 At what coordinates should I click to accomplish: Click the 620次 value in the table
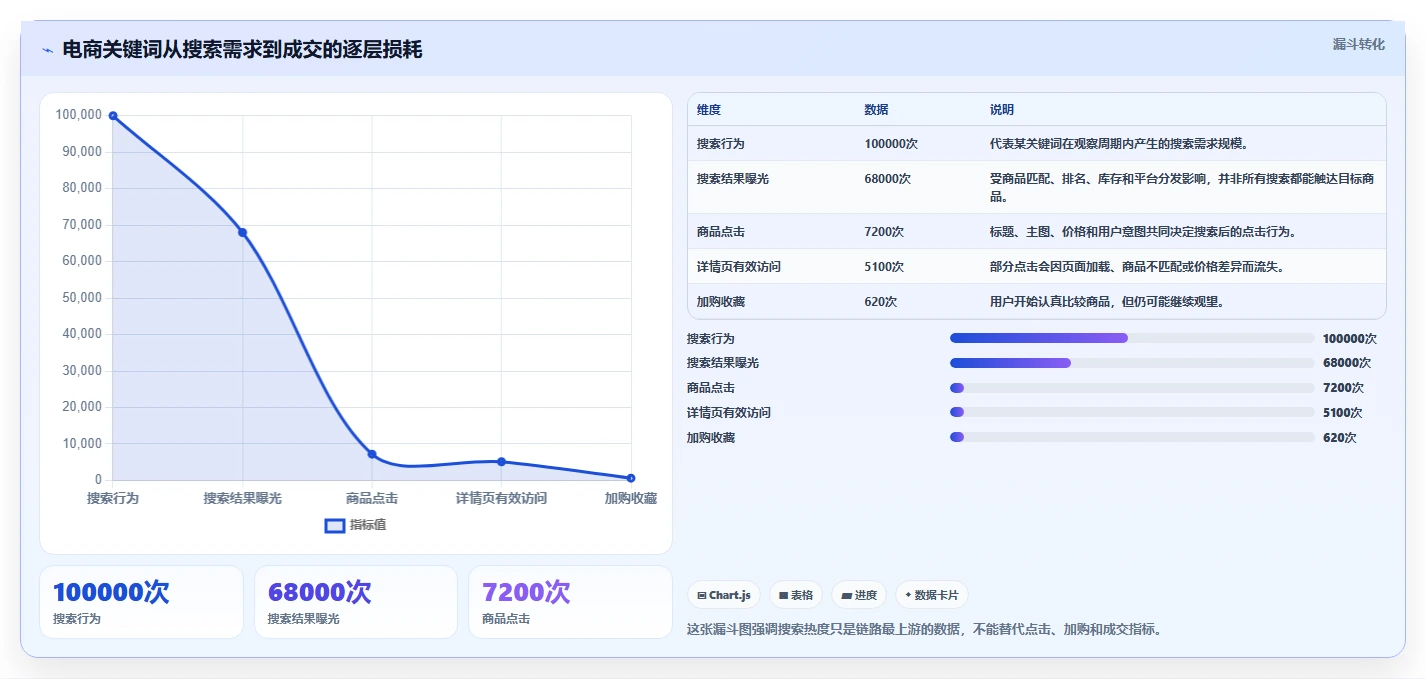point(881,302)
